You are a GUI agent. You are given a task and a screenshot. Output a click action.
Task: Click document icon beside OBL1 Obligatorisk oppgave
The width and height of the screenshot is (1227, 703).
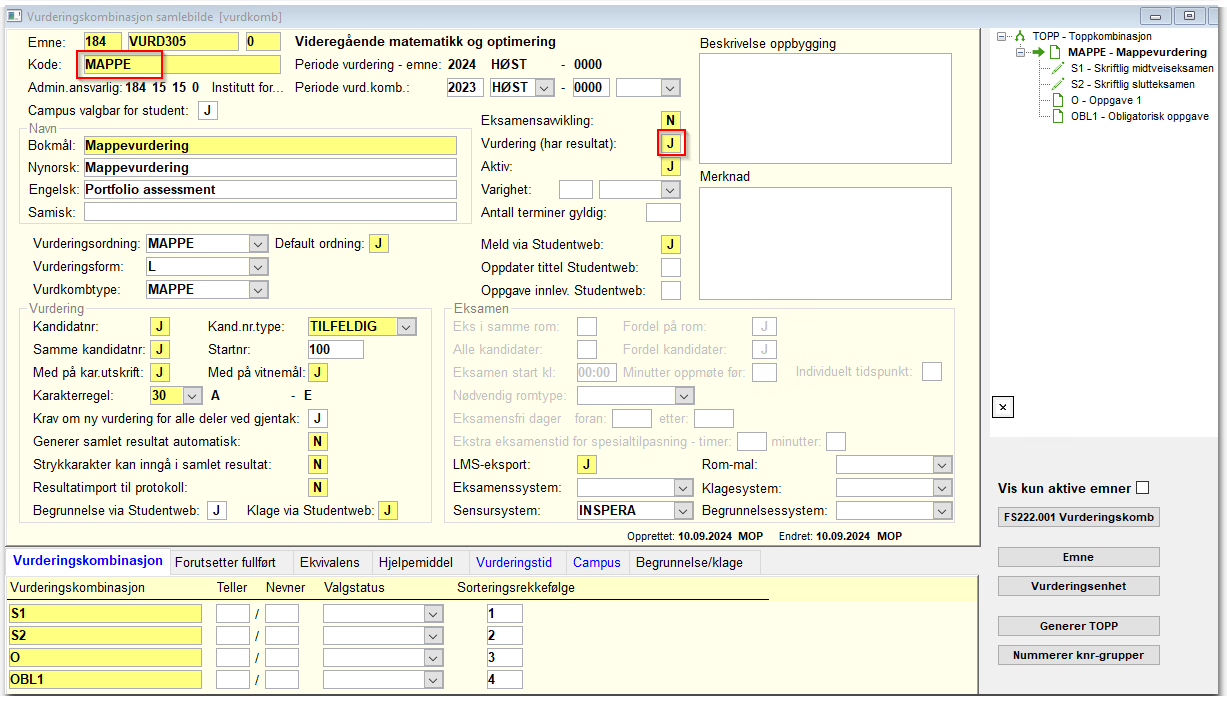1059,116
